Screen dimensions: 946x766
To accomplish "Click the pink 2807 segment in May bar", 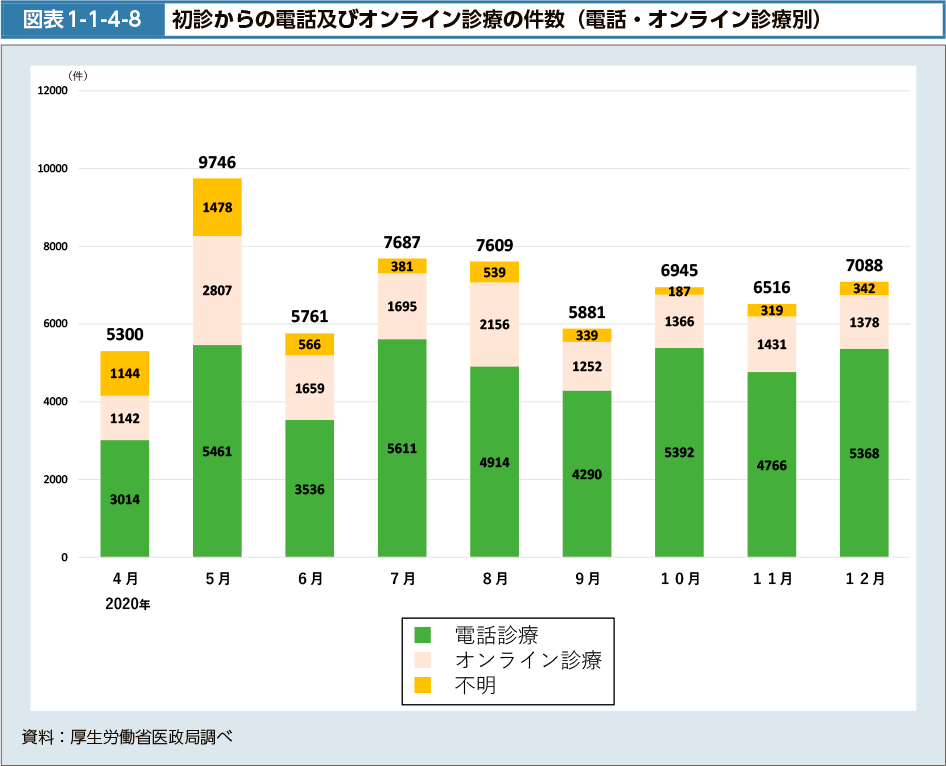I will pyautogui.click(x=217, y=290).
